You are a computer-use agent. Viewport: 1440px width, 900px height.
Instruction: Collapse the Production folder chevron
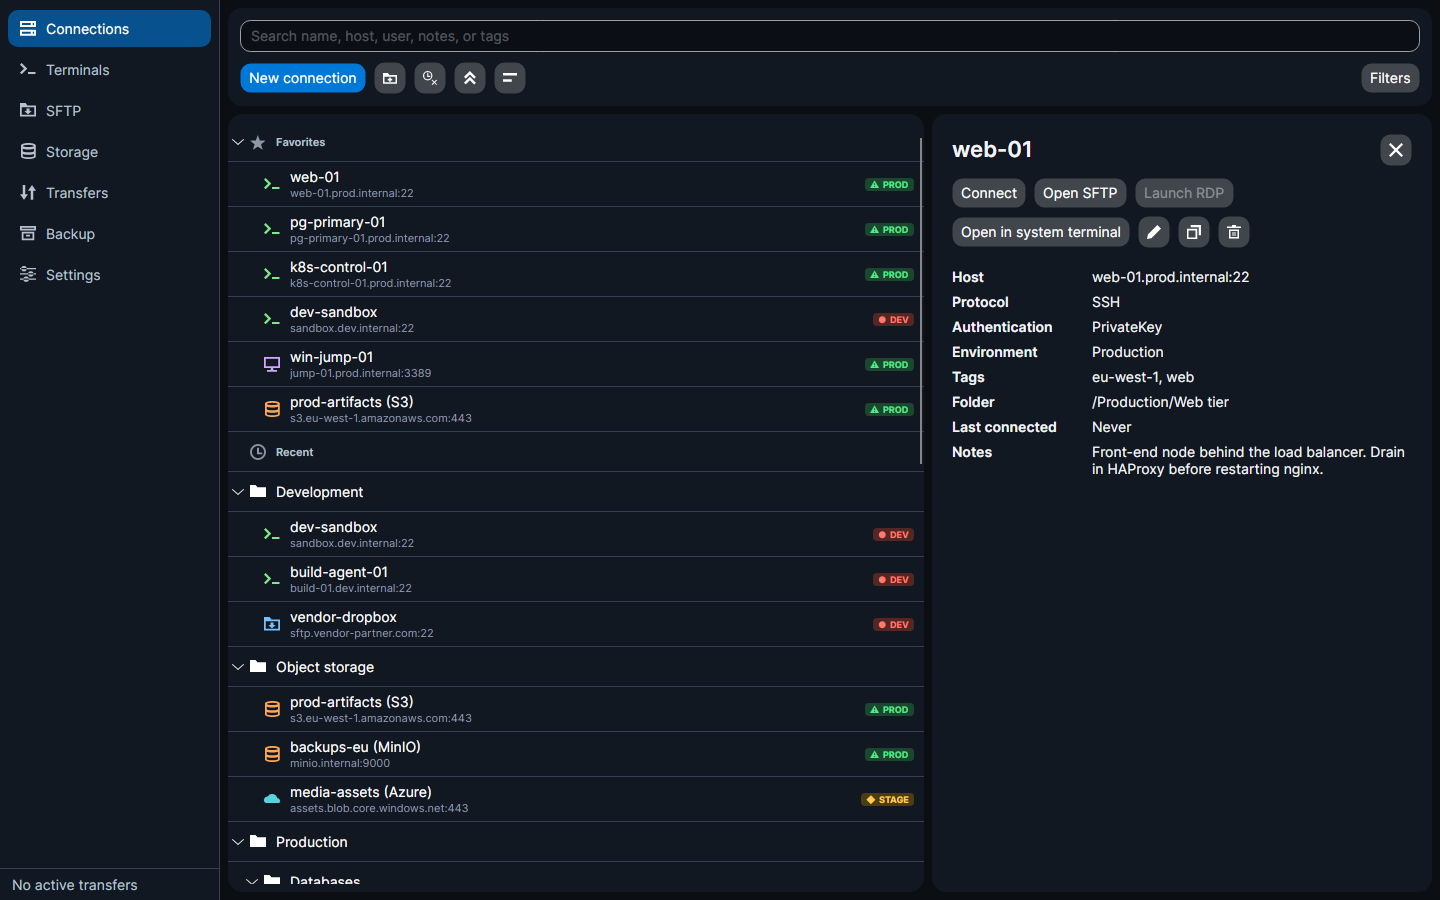point(238,842)
